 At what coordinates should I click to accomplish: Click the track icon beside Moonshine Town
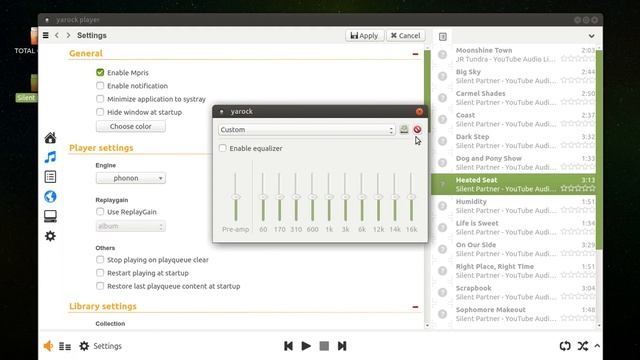click(442, 54)
